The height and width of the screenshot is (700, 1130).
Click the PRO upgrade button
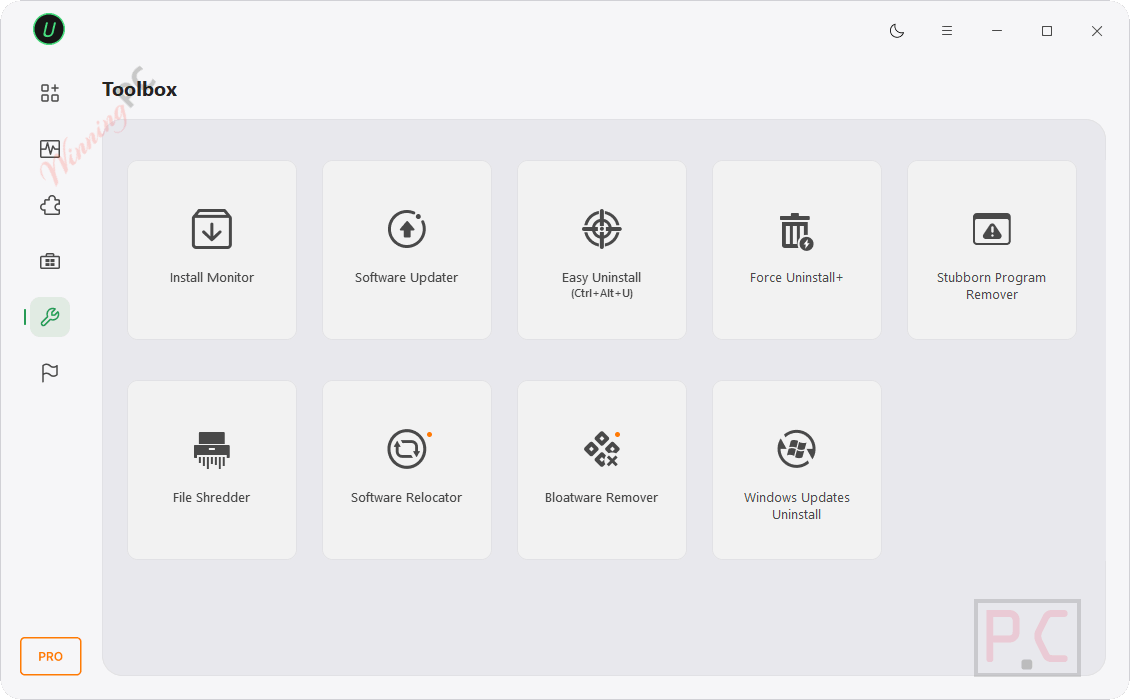tap(50, 656)
